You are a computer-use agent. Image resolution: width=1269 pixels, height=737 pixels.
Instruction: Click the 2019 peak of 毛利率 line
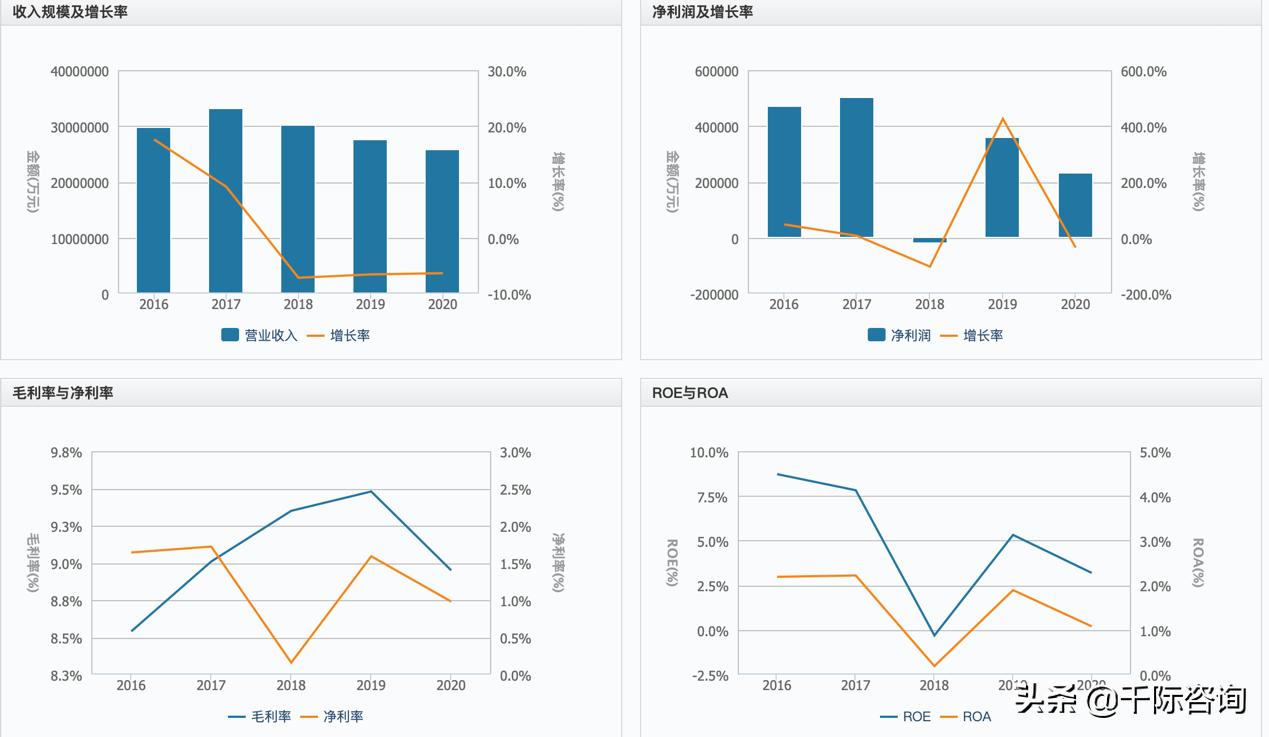371,491
